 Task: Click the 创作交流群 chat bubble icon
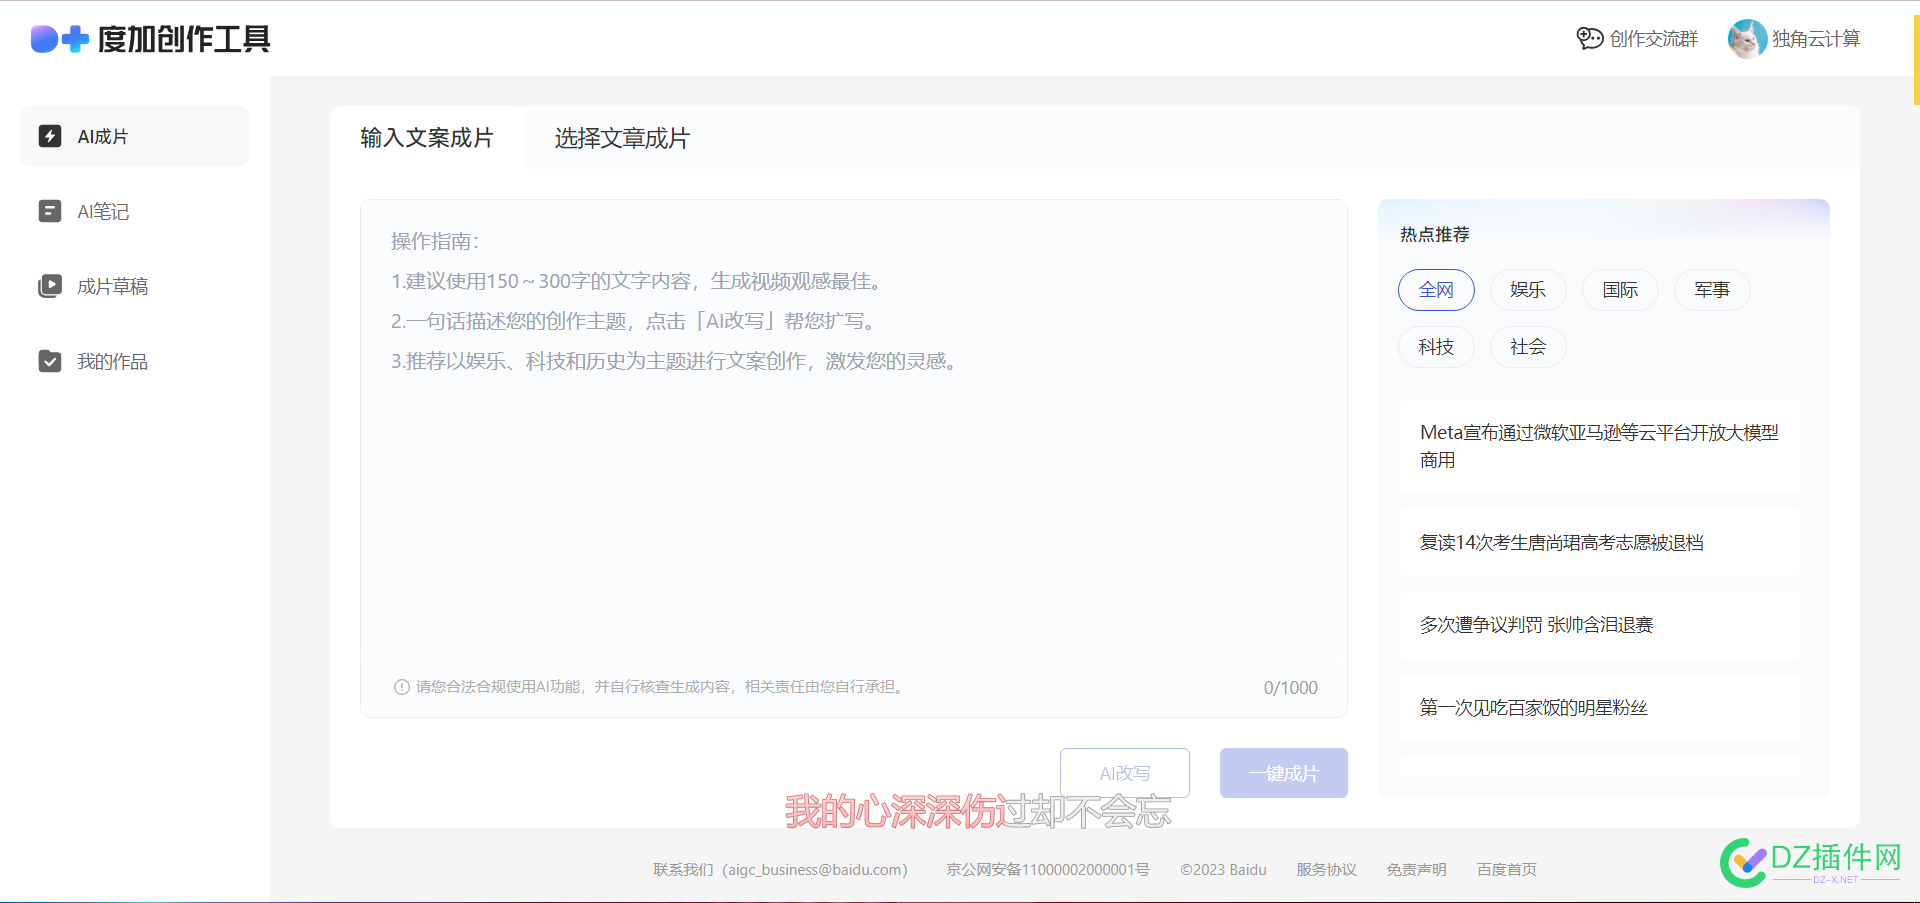1590,38
